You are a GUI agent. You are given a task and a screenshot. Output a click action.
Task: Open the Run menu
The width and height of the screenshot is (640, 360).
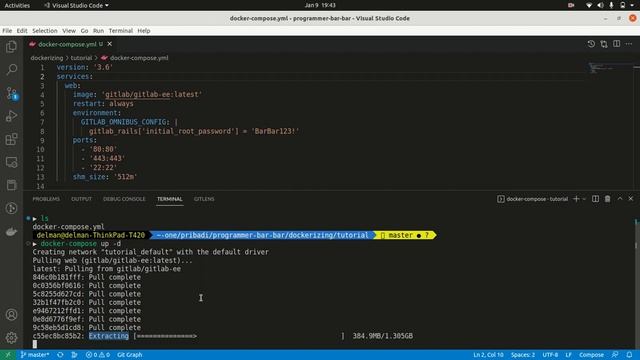click(98, 31)
